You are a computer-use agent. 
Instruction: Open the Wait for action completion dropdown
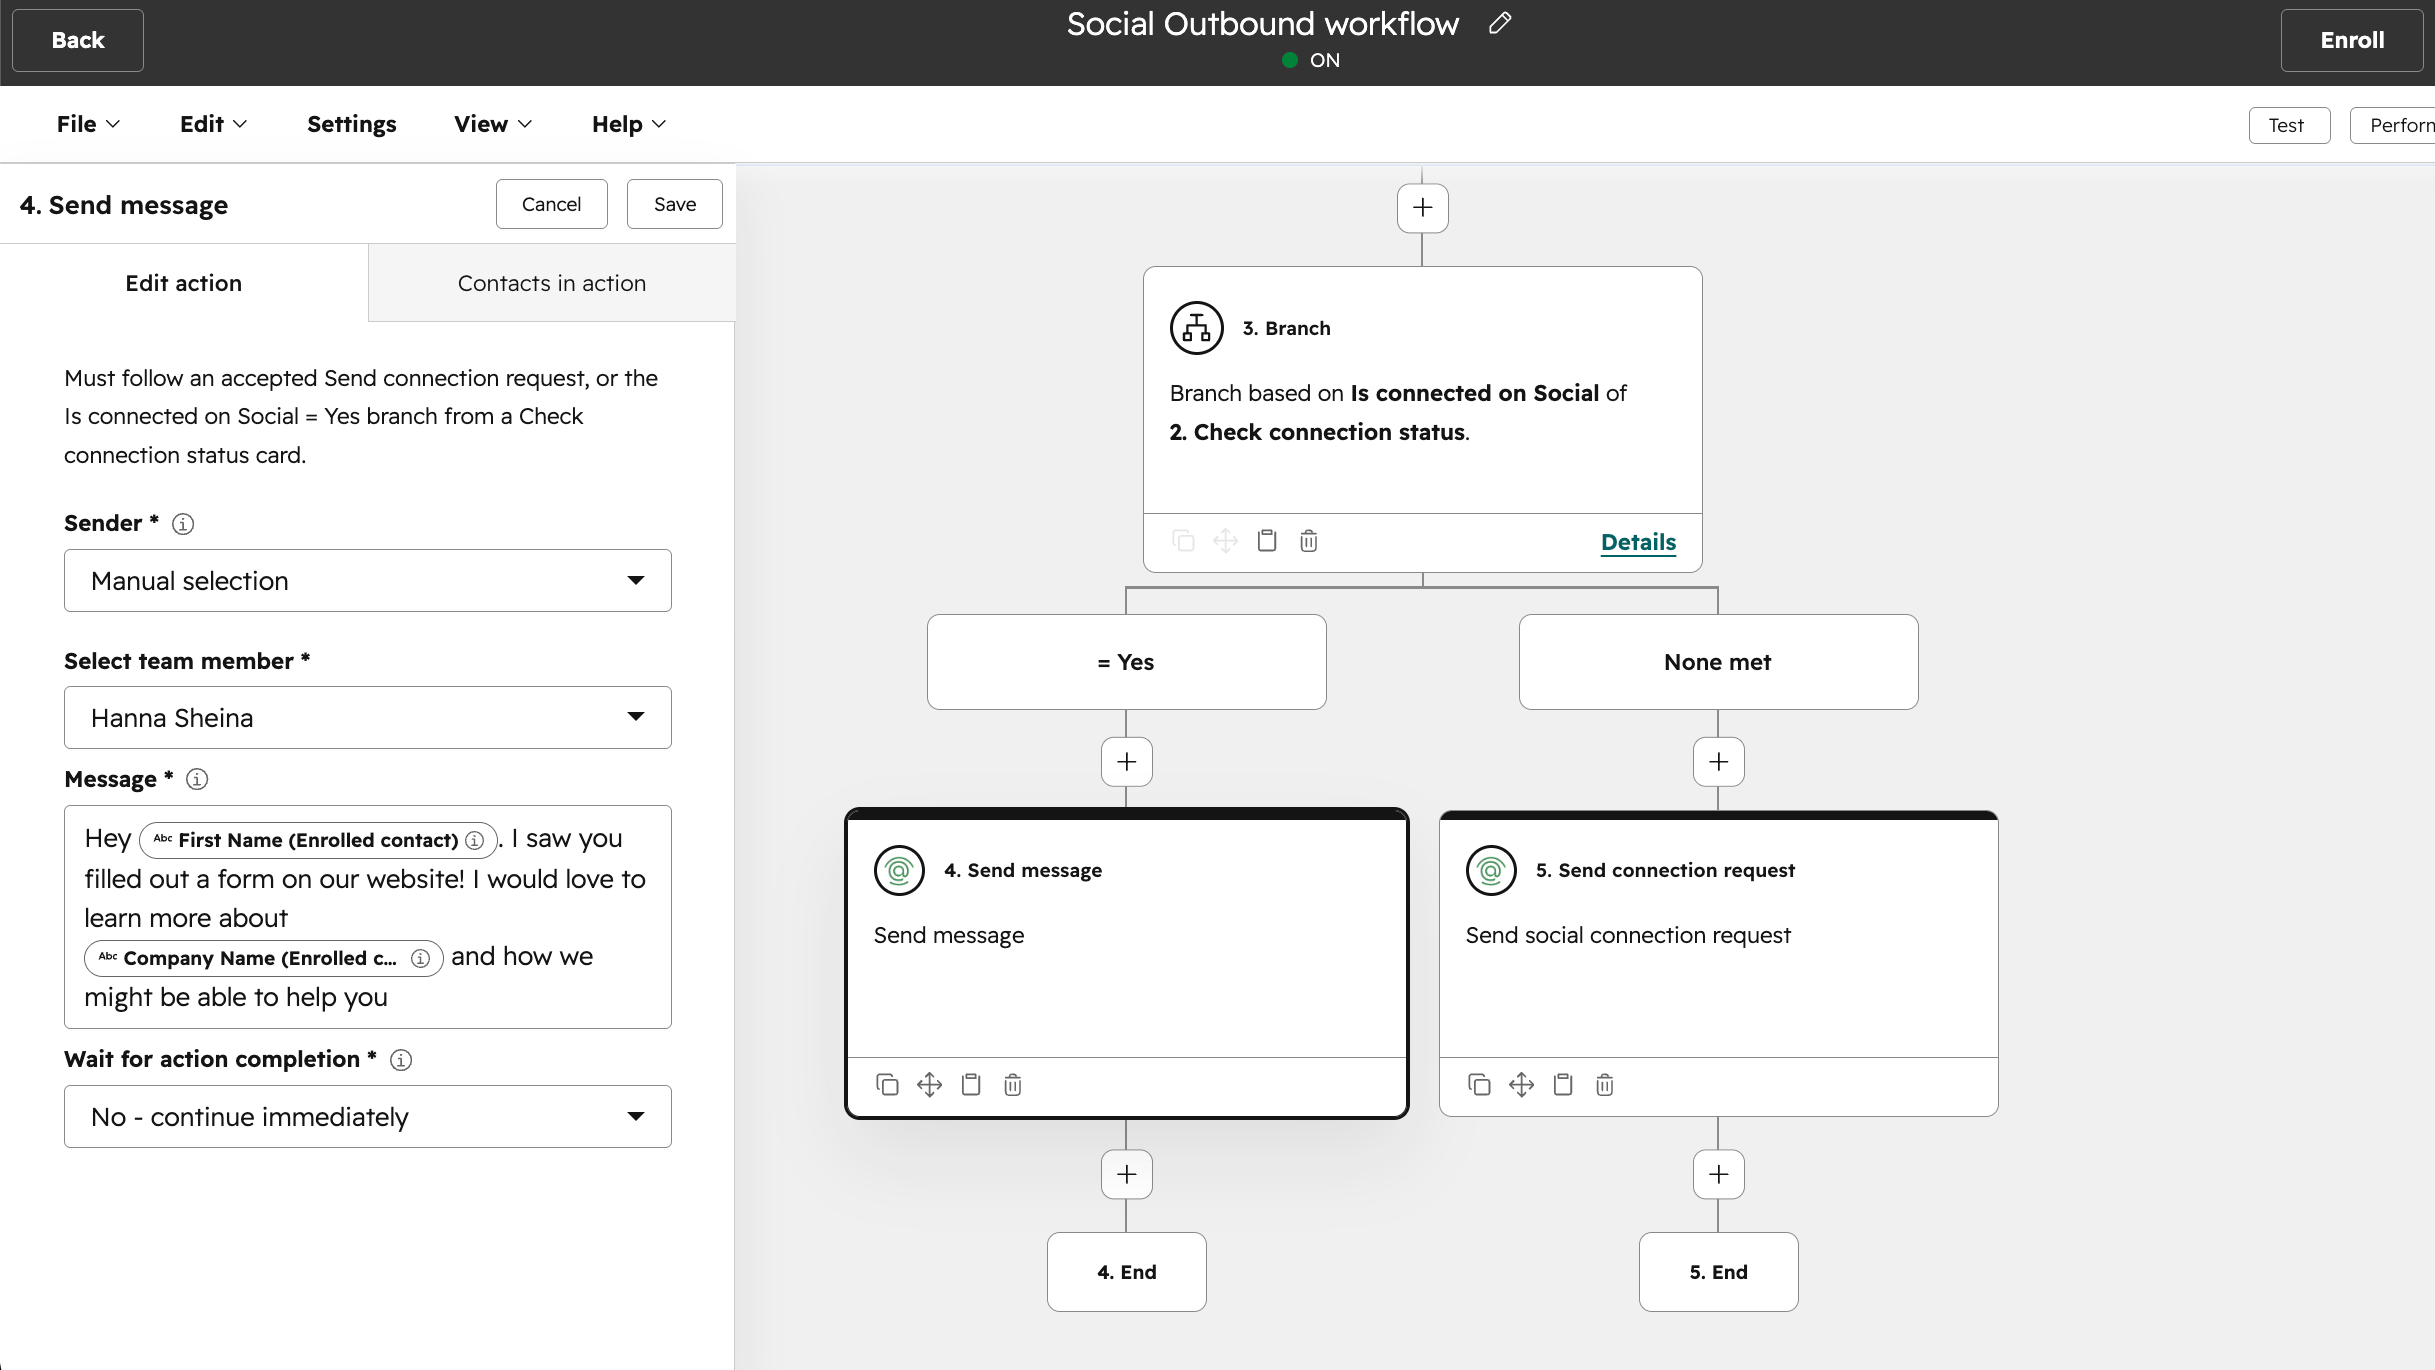368,1116
